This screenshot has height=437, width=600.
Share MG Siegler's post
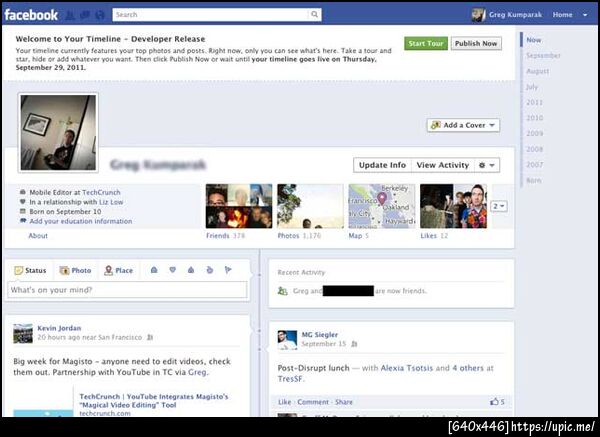[x=344, y=402]
